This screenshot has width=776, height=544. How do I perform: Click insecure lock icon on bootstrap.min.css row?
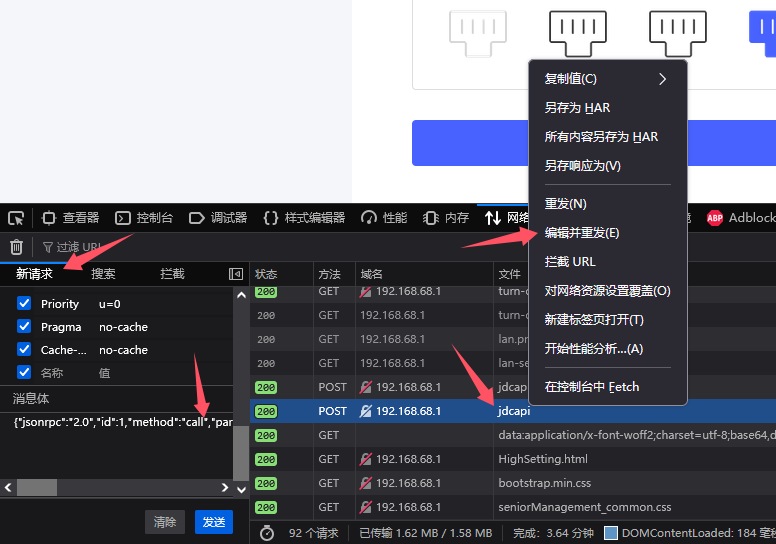pyautogui.click(x=366, y=483)
